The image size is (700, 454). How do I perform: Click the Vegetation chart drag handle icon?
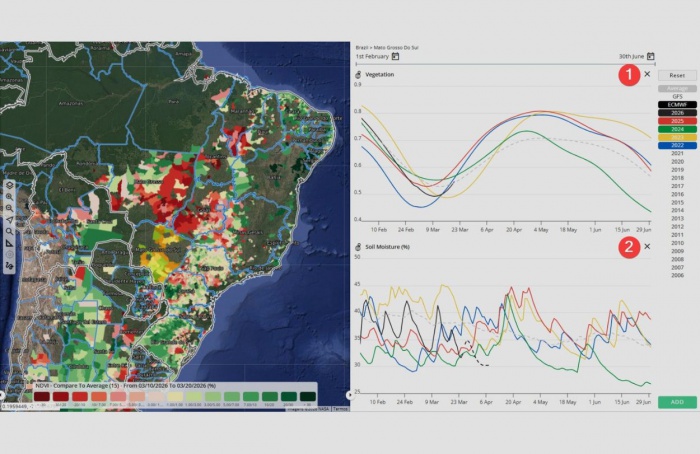359,75
